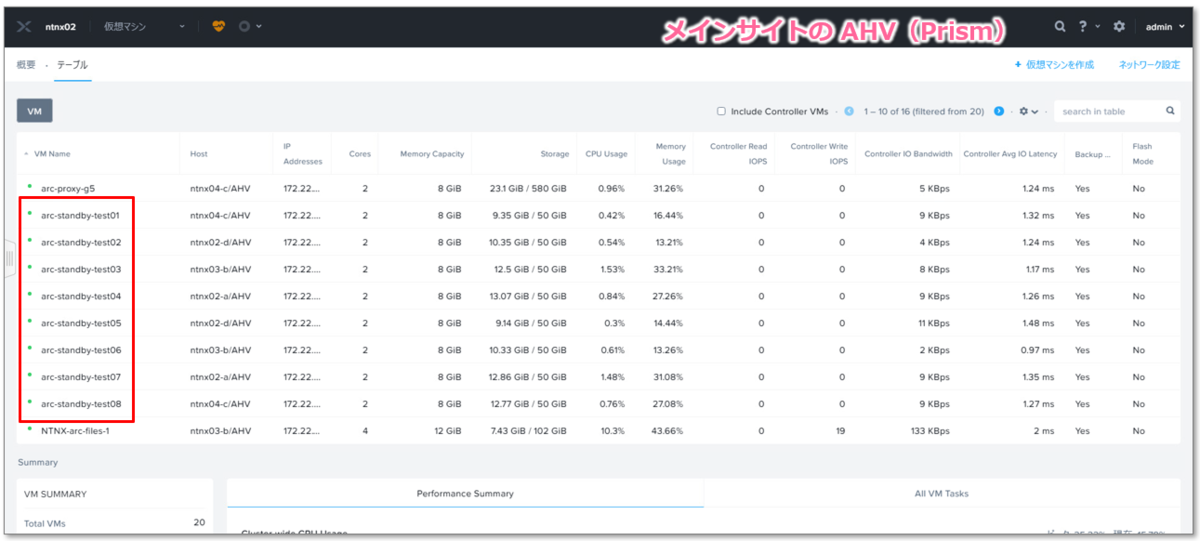Open the table settings gear dropdown
The image size is (1200, 541).
(x=1028, y=111)
